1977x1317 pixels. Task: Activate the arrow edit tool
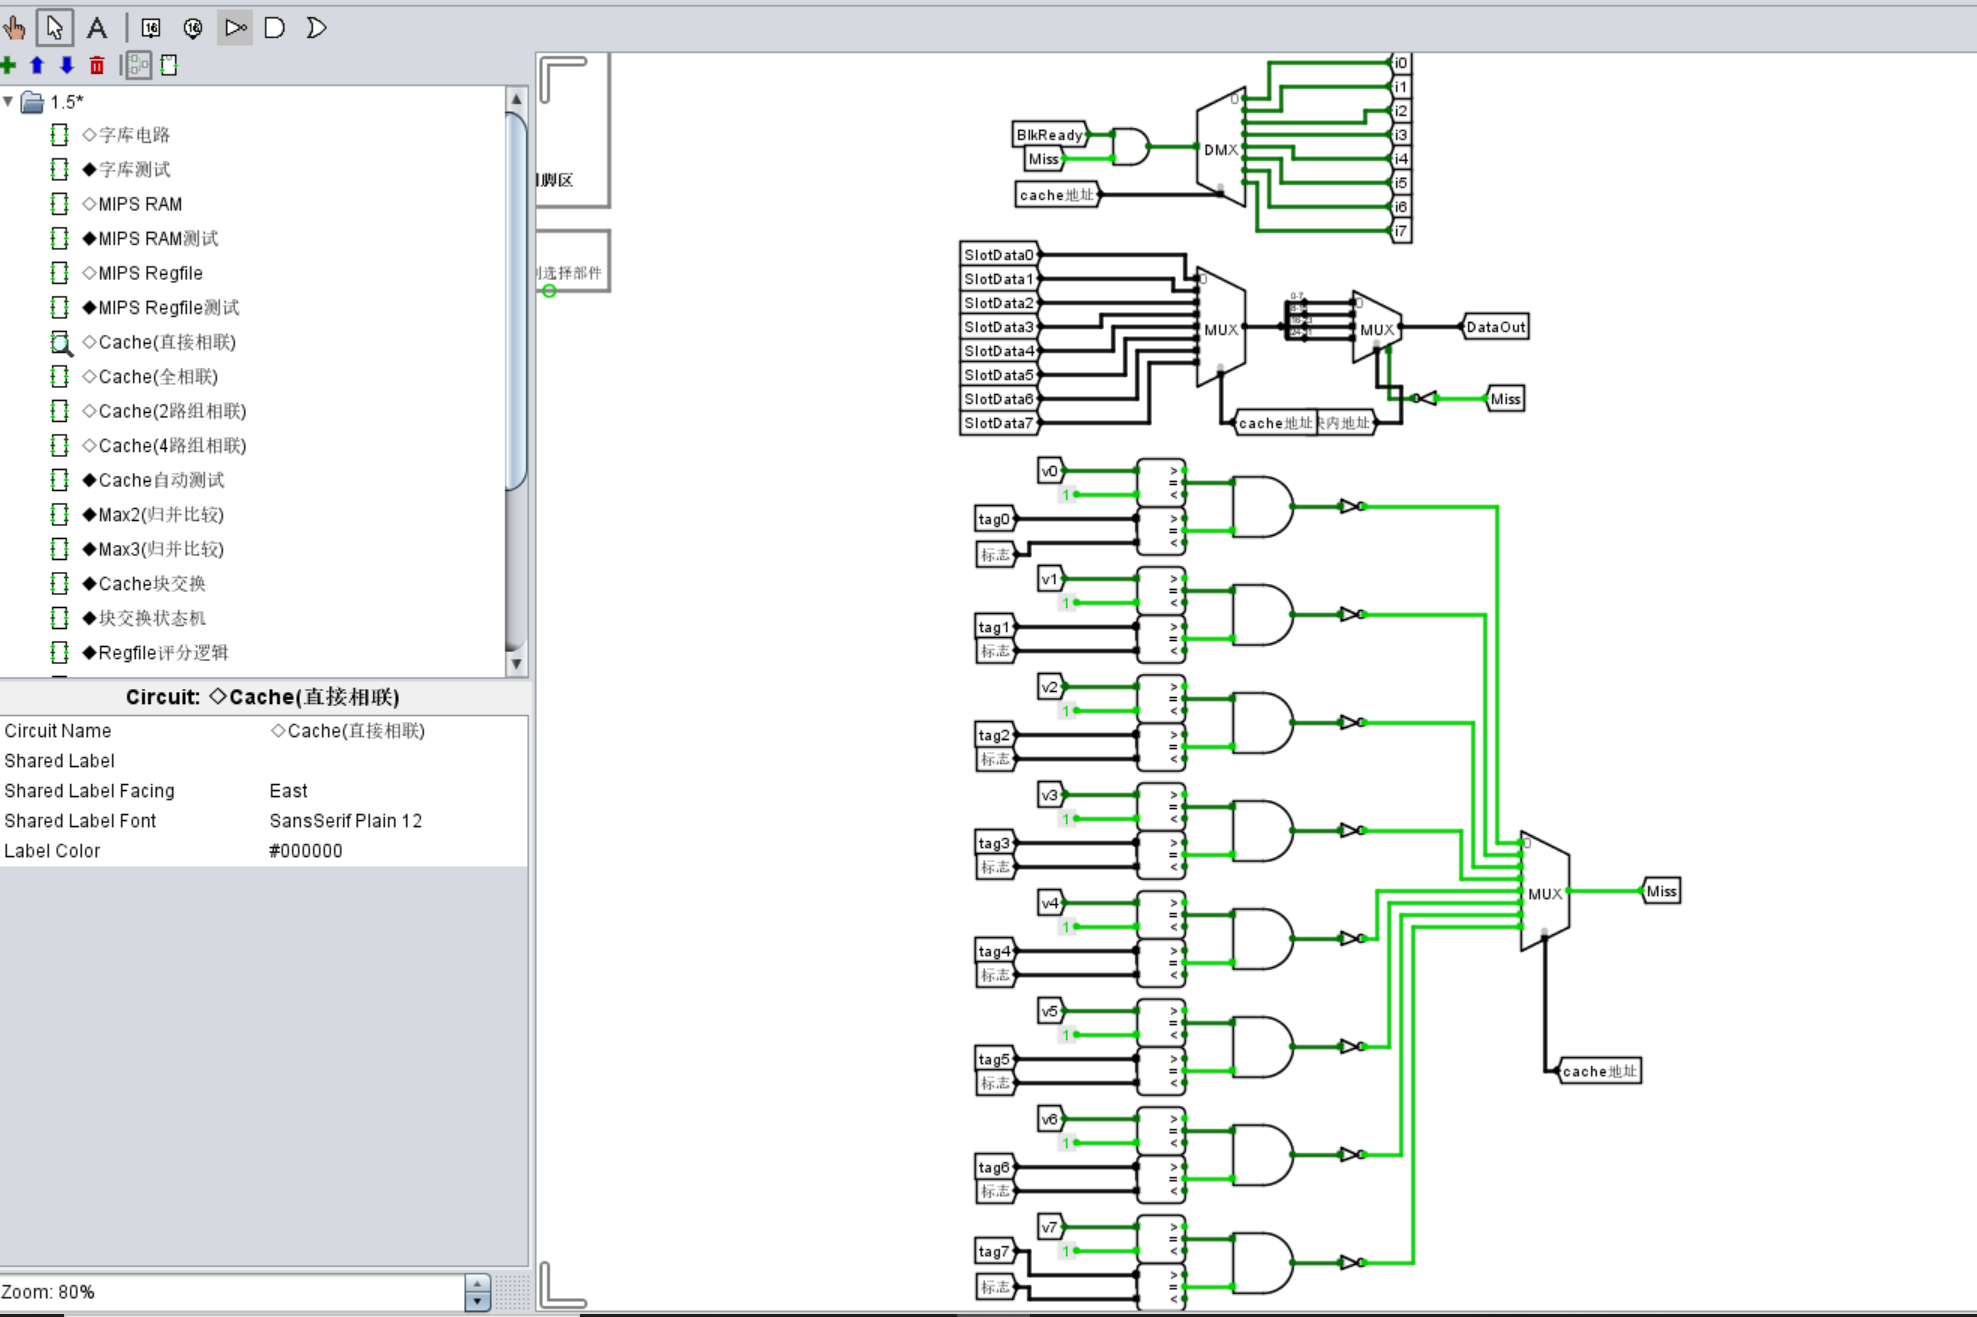(55, 27)
